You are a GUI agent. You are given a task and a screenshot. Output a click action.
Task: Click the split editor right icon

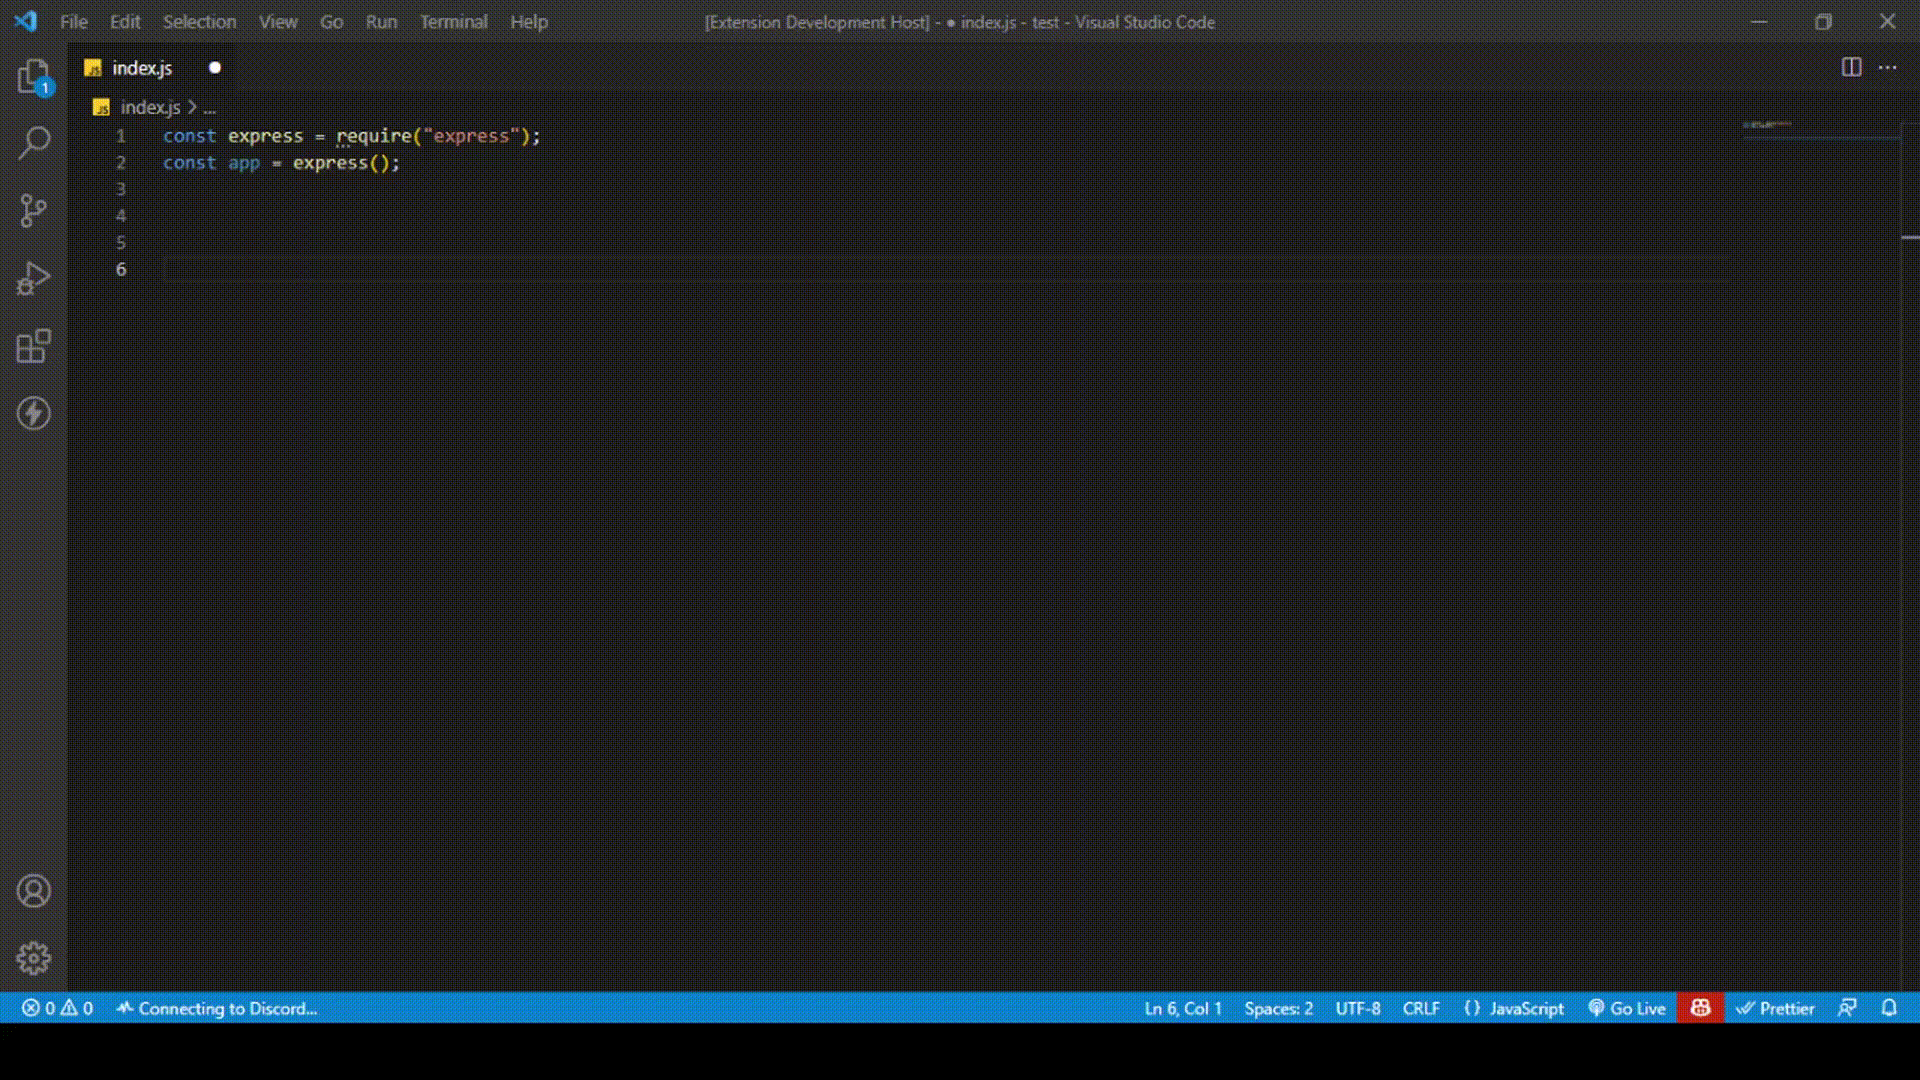(x=1851, y=67)
